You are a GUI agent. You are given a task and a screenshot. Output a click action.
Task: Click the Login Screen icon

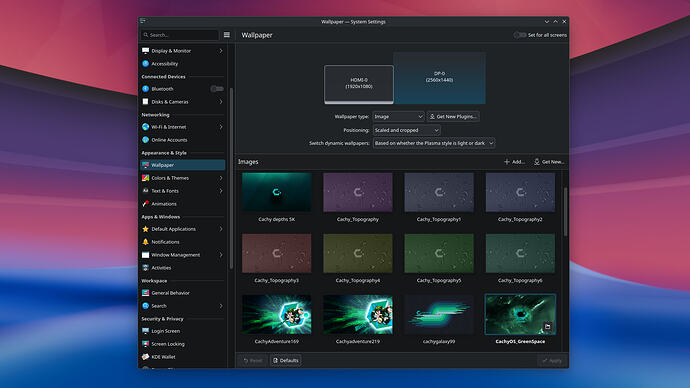[x=145, y=331]
